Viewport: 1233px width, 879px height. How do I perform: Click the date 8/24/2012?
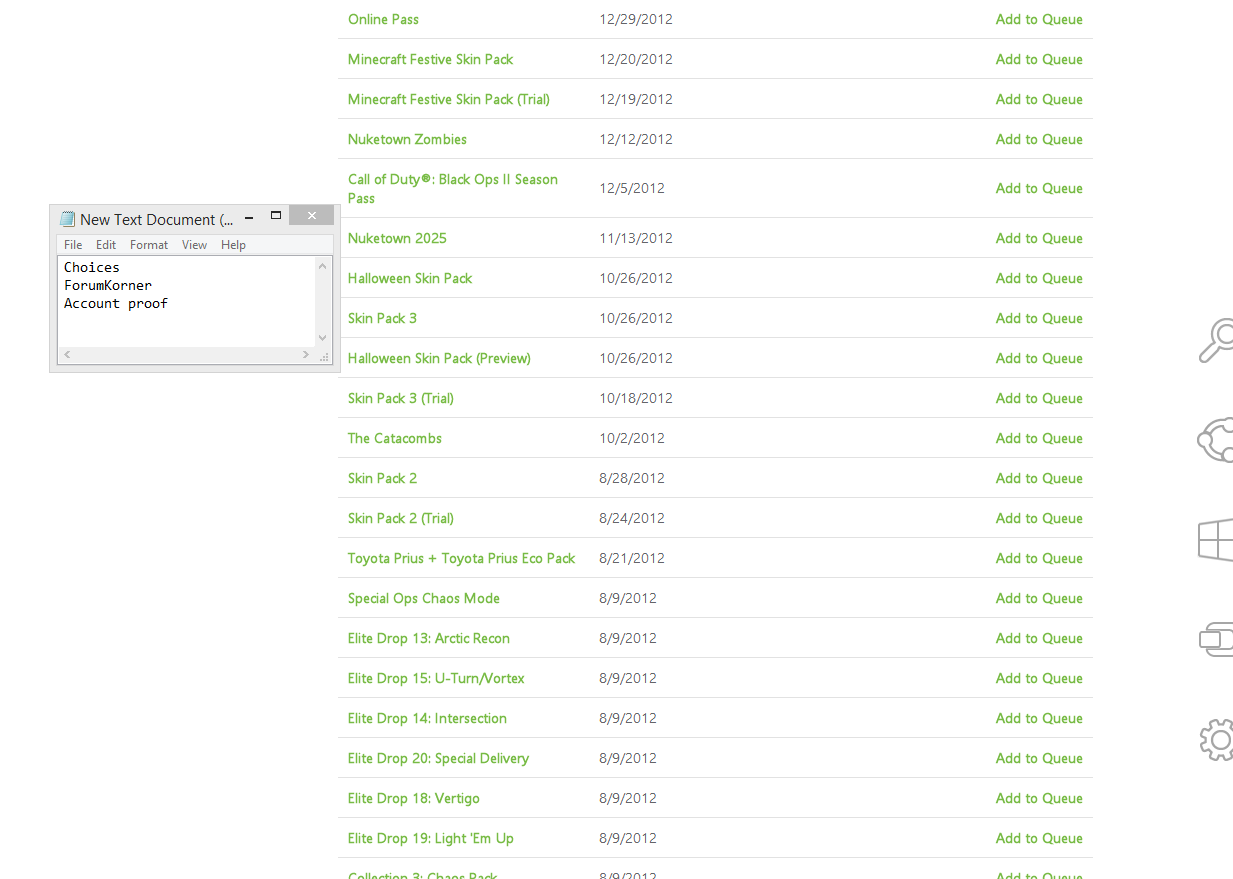632,518
